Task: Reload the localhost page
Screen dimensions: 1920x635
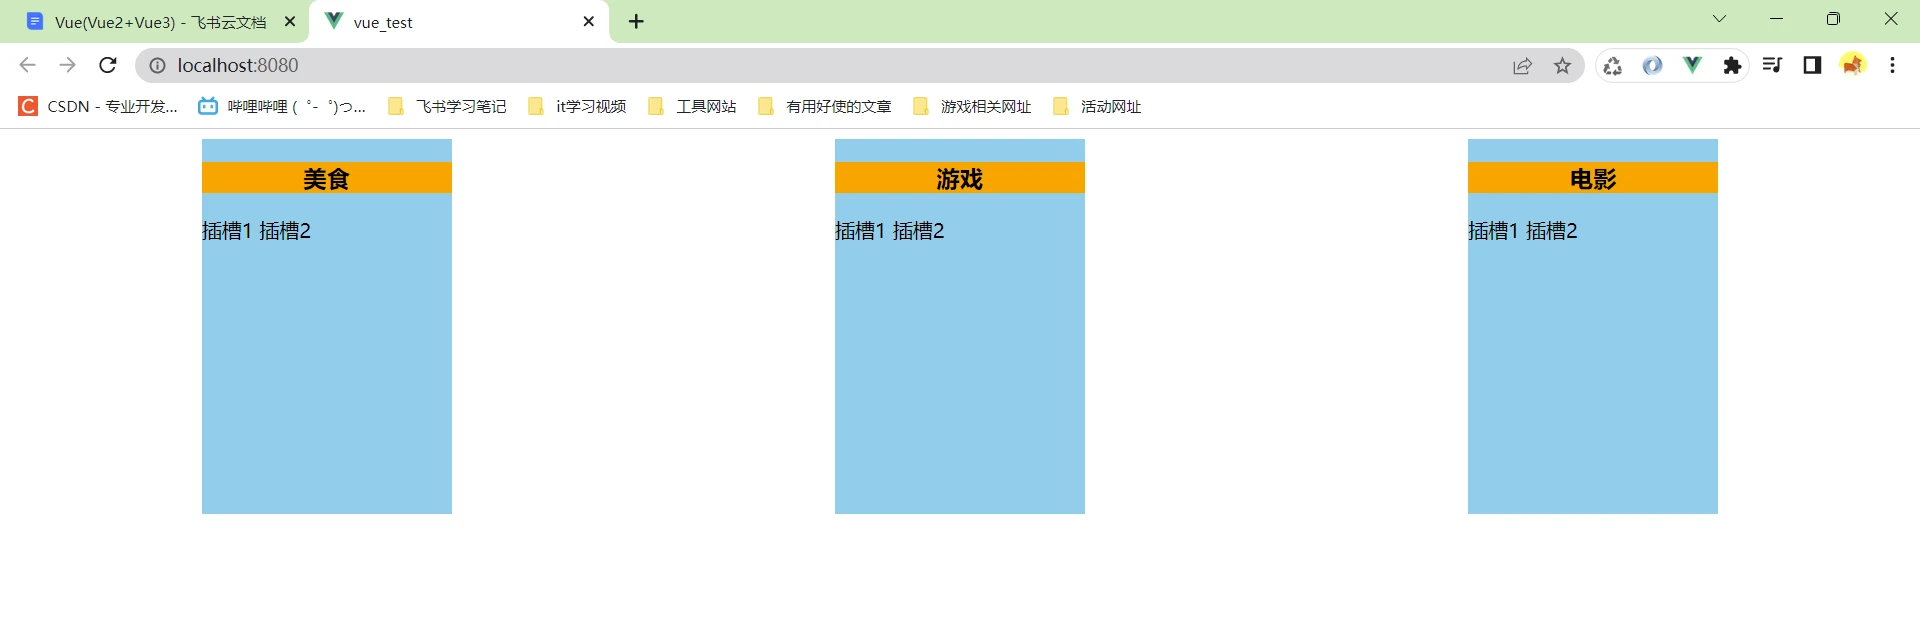Action: 108,66
